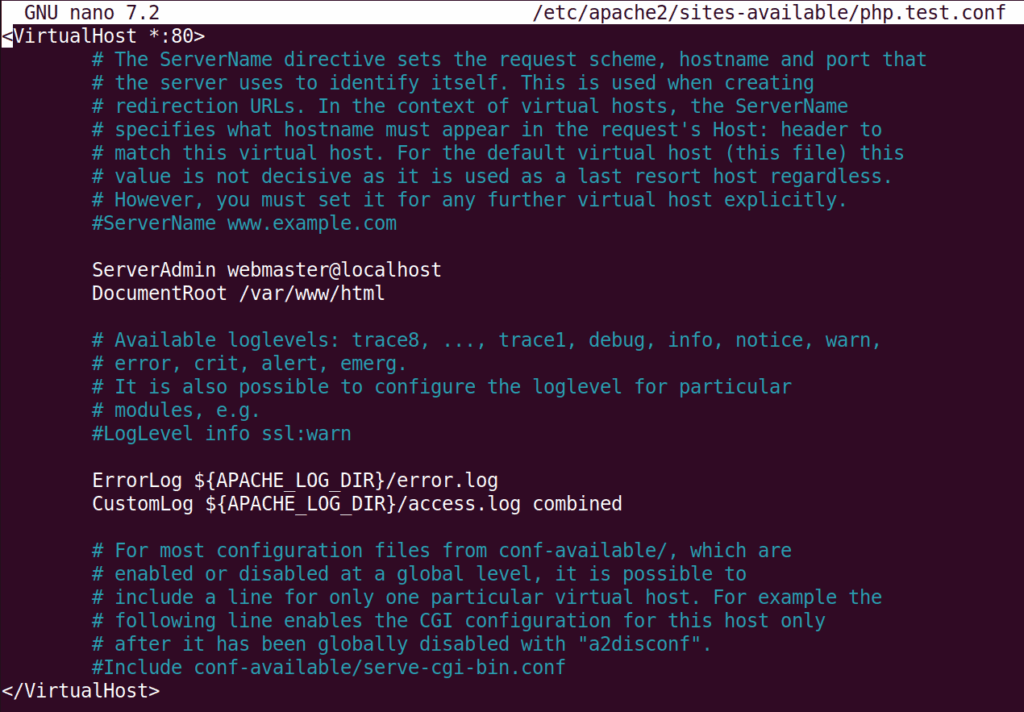Click the closing </VirtualHost> tag
The height and width of the screenshot is (712, 1024).
tap(81, 690)
